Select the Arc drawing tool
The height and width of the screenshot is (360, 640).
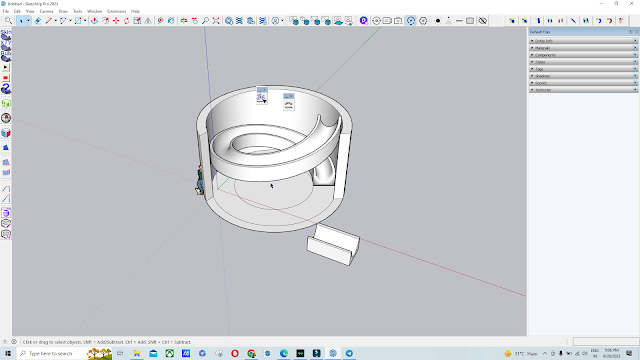coord(63,20)
